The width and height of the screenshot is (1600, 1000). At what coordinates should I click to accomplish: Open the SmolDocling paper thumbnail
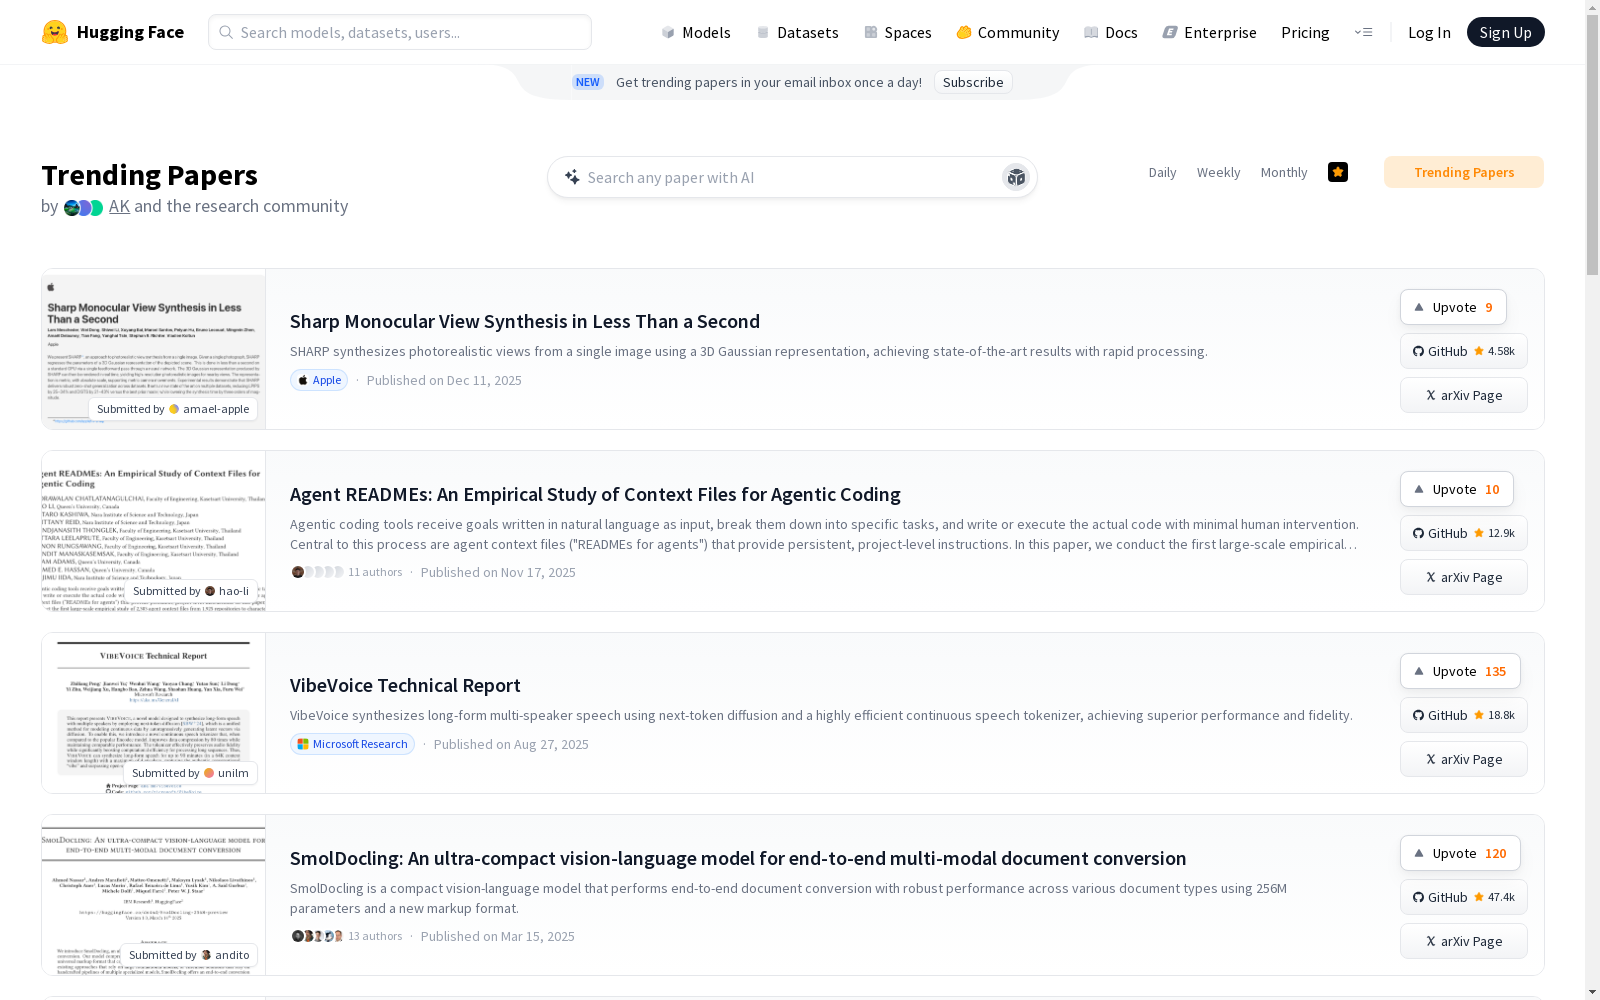[154, 895]
